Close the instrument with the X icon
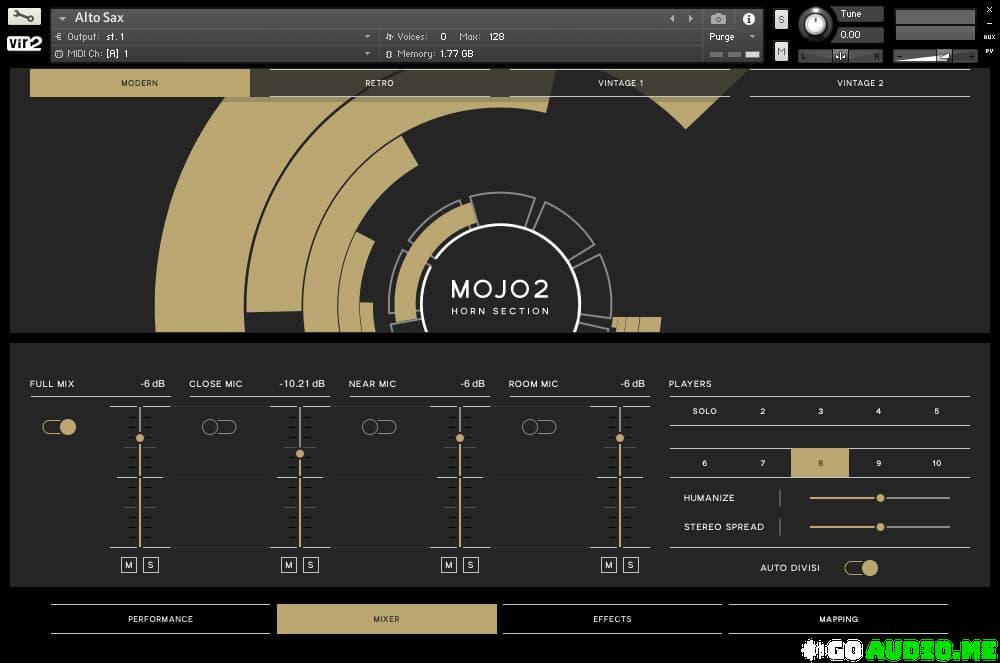The width and height of the screenshot is (1000, 663). pyautogui.click(x=989, y=10)
